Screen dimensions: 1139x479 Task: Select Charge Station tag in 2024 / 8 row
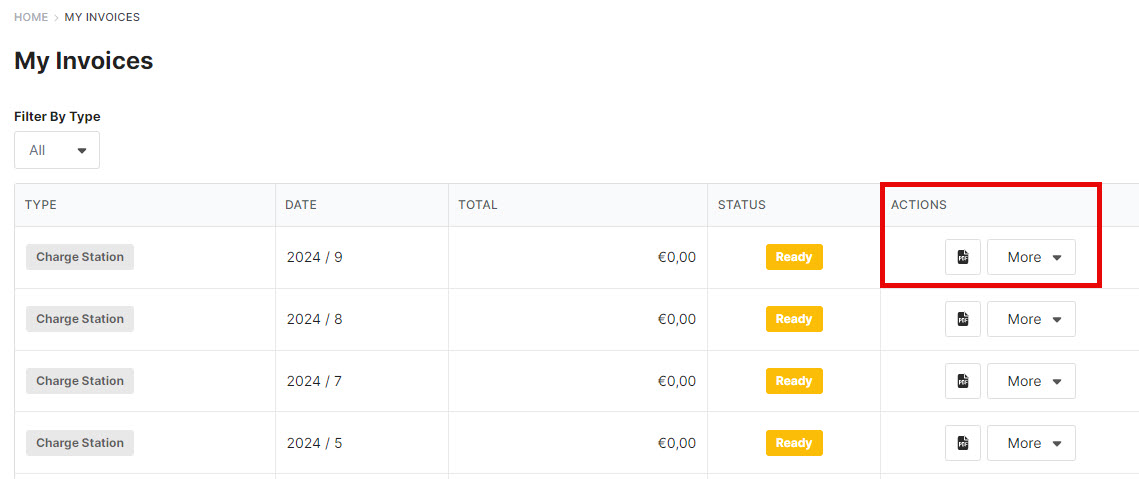[x=80, y=319]
